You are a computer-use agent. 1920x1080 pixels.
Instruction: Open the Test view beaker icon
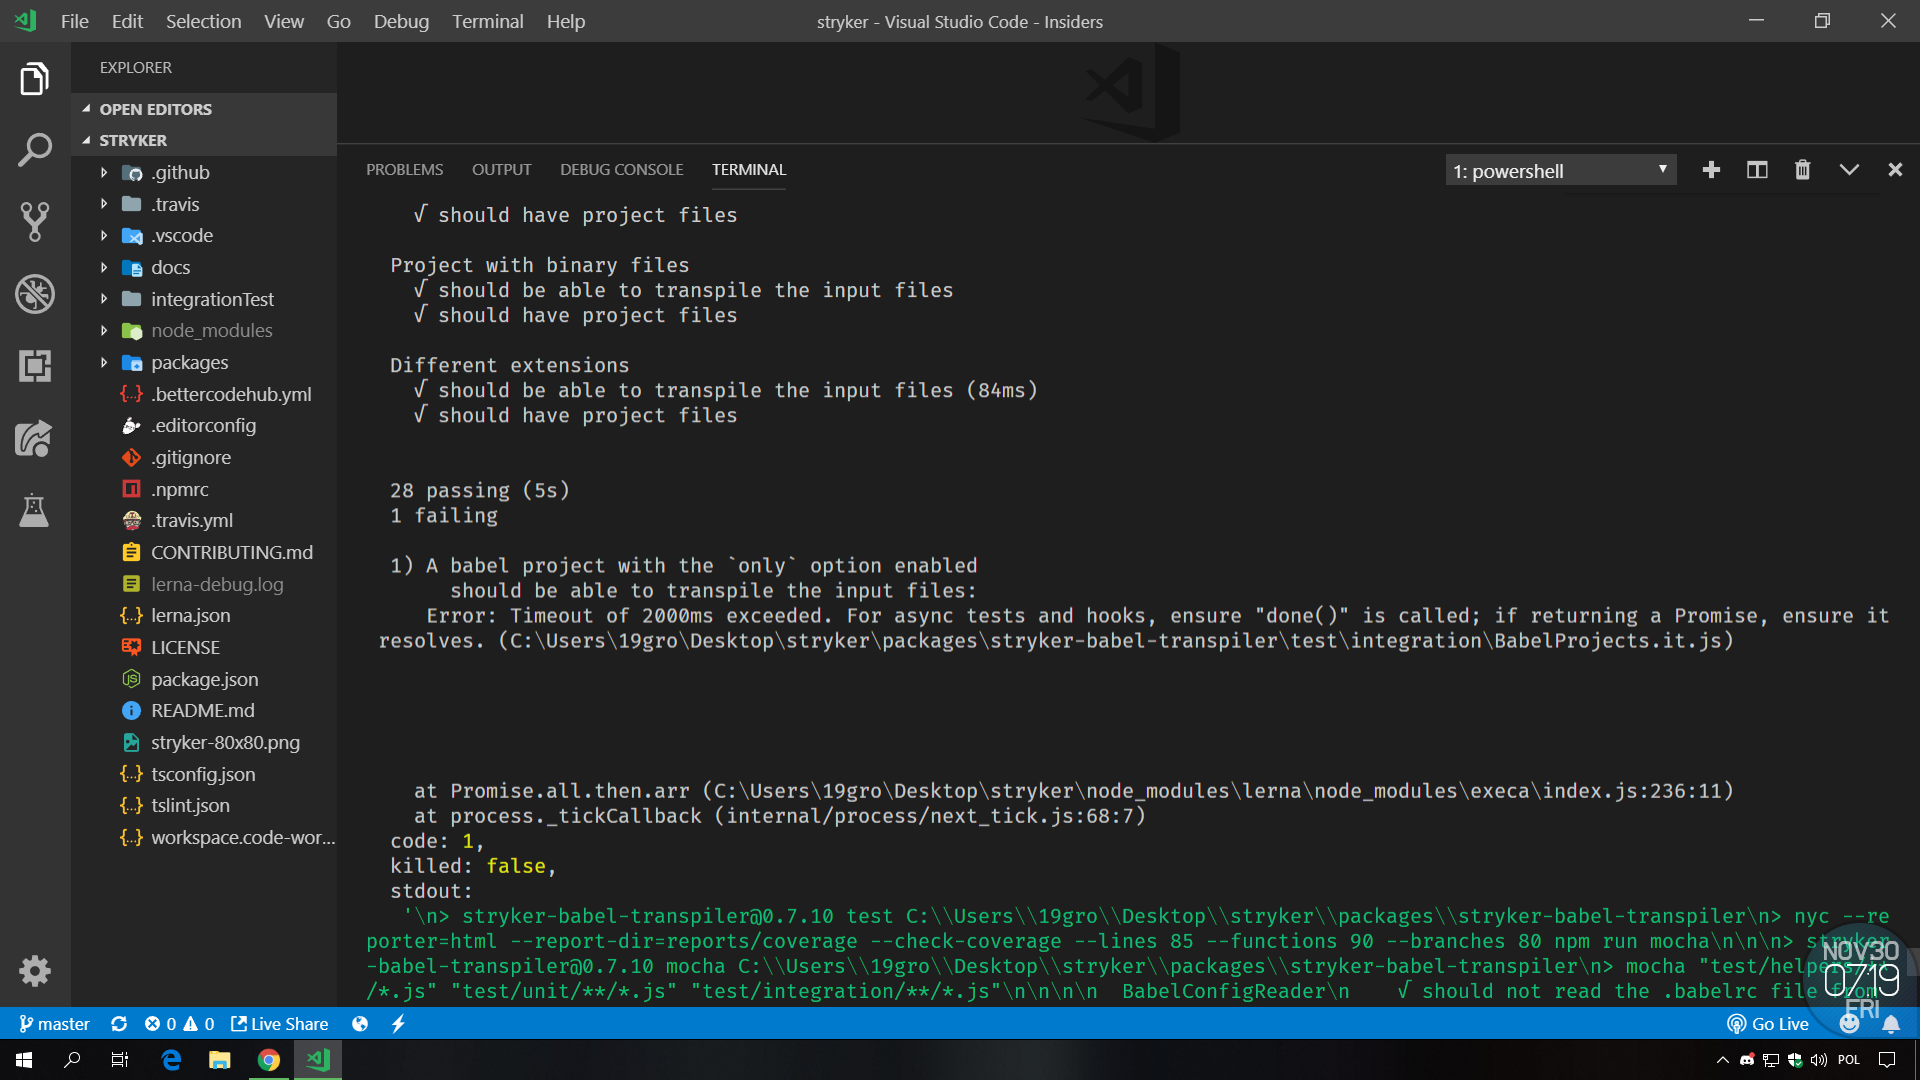click(35, 511)
